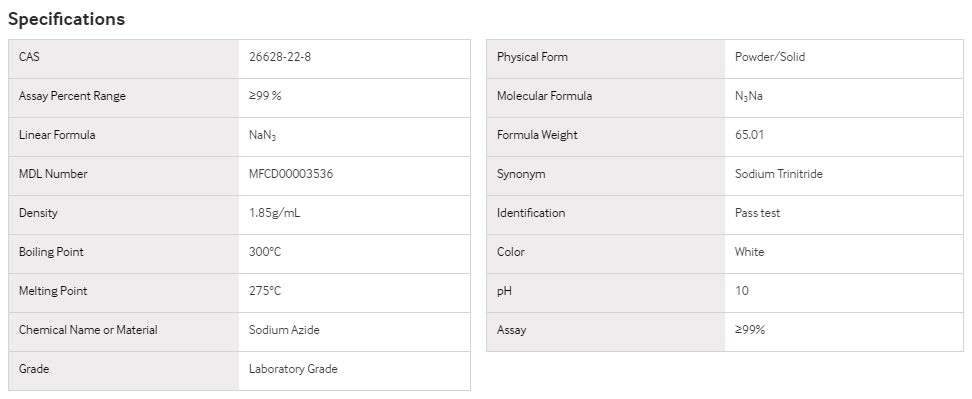Click the Melting Point value 275°C
Image resolution: width=972 pixels, height=399 pixels.
265,291
